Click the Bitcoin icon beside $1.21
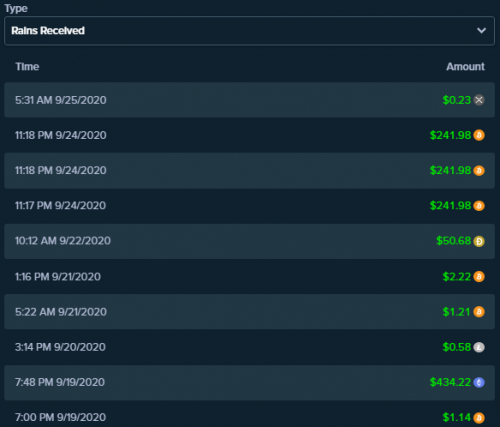Screen dimensions: 500x427 coord(479,312)
